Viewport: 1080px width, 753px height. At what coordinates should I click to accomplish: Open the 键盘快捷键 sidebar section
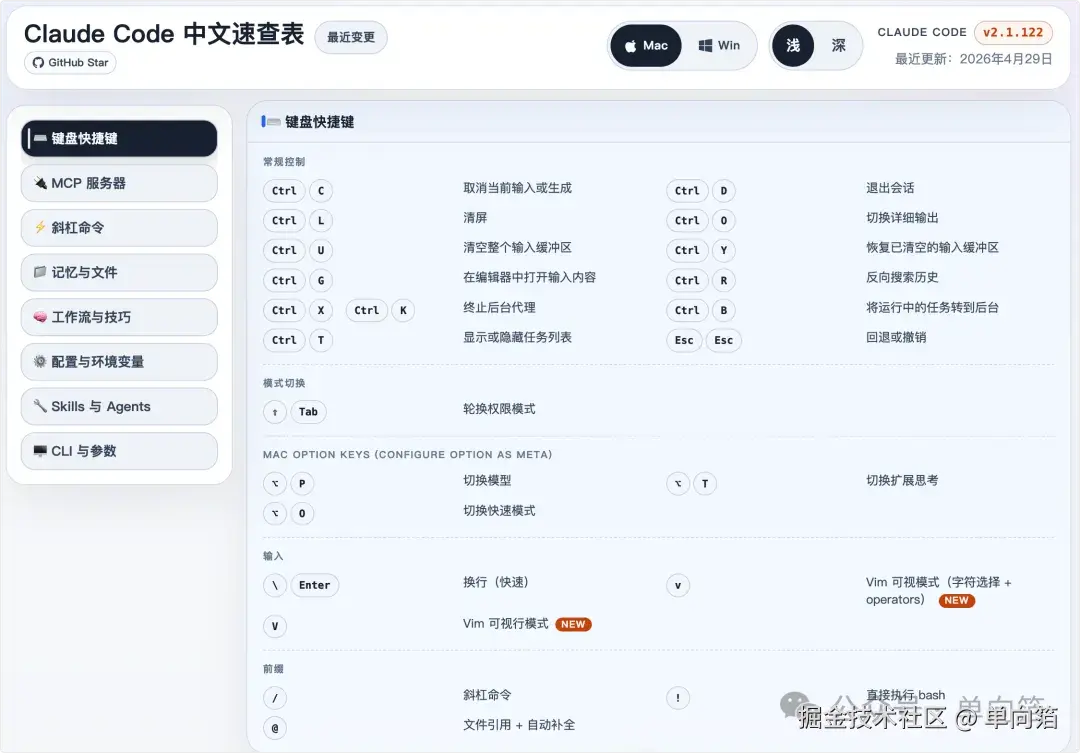(x=119, y=138)
